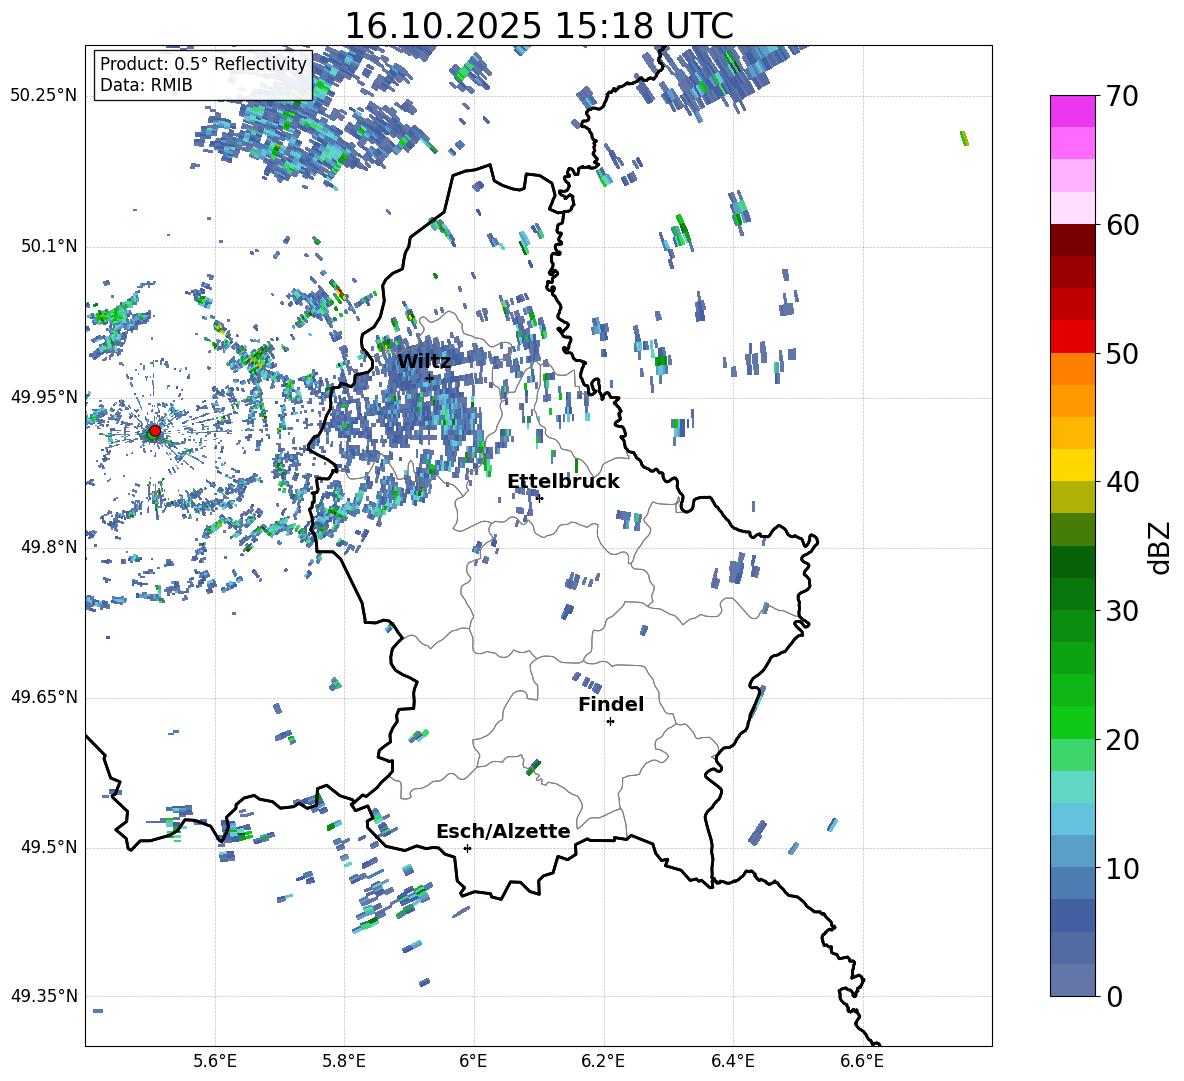Click the 49.95°N latitude label
Image resolution: width=1184 pixels, height=1081 pixels.
coord(44,396)
